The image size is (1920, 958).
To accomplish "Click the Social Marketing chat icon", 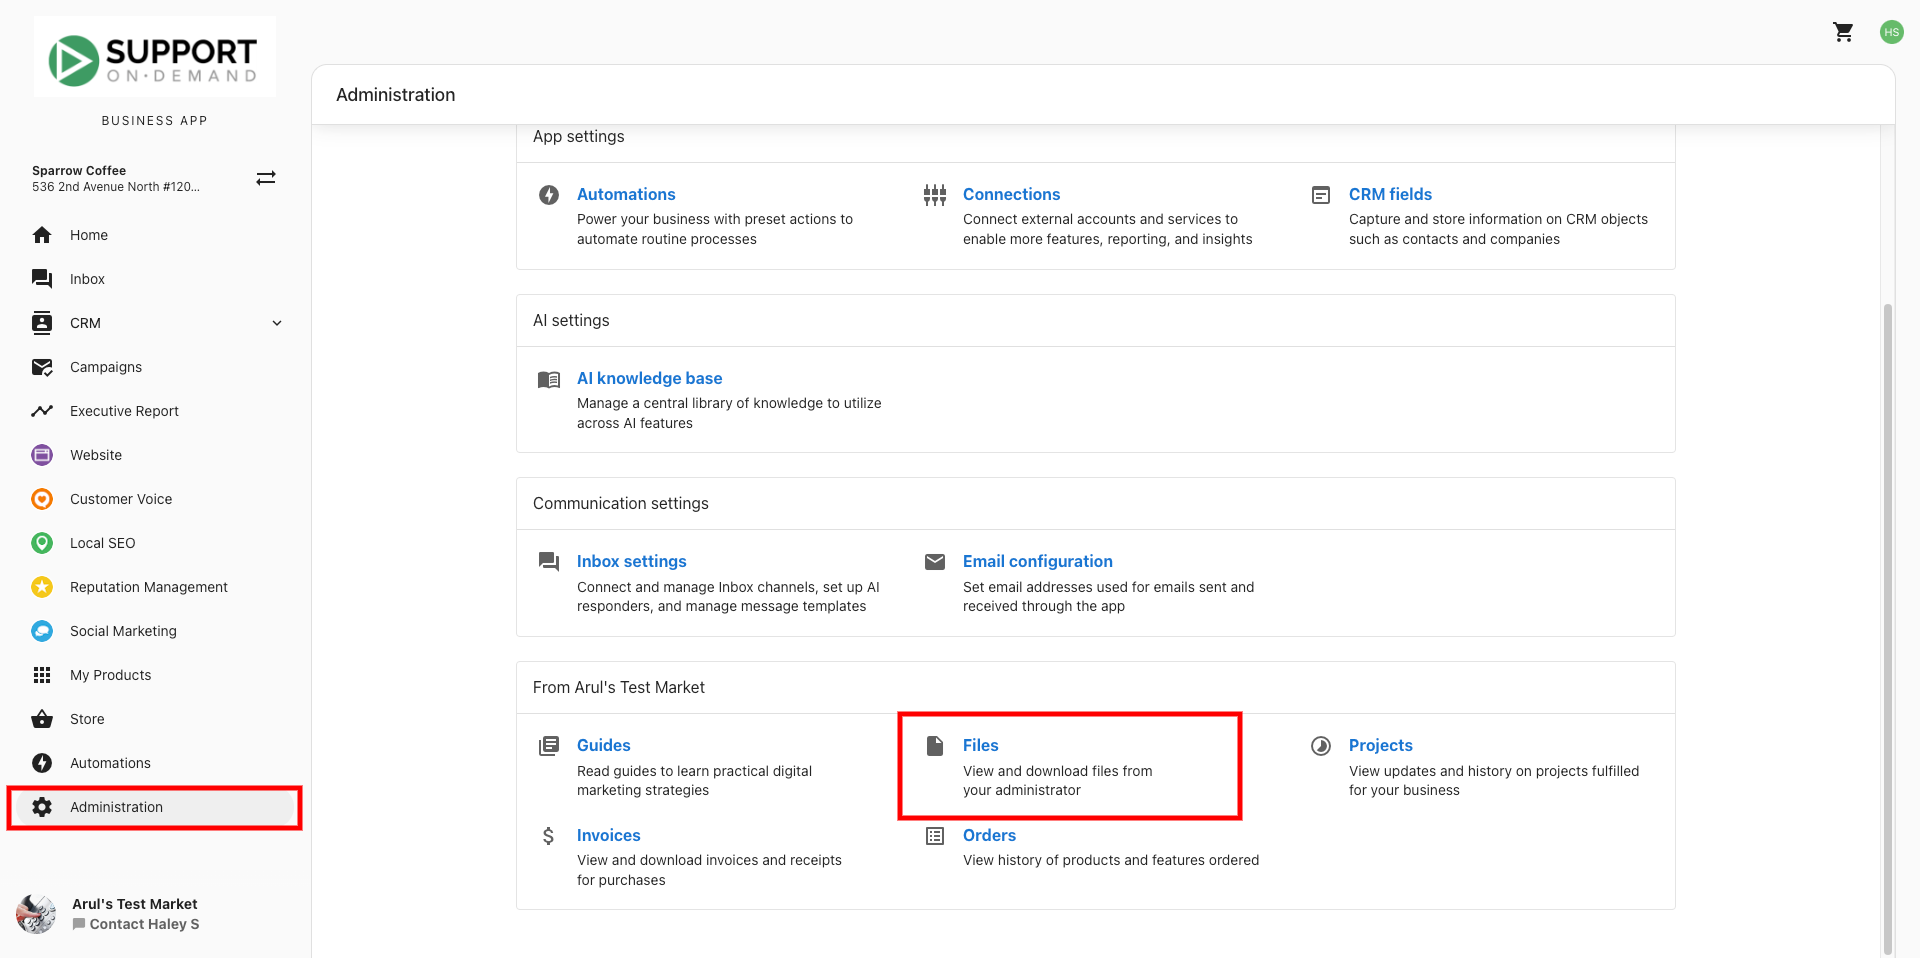I will point(42,631).
